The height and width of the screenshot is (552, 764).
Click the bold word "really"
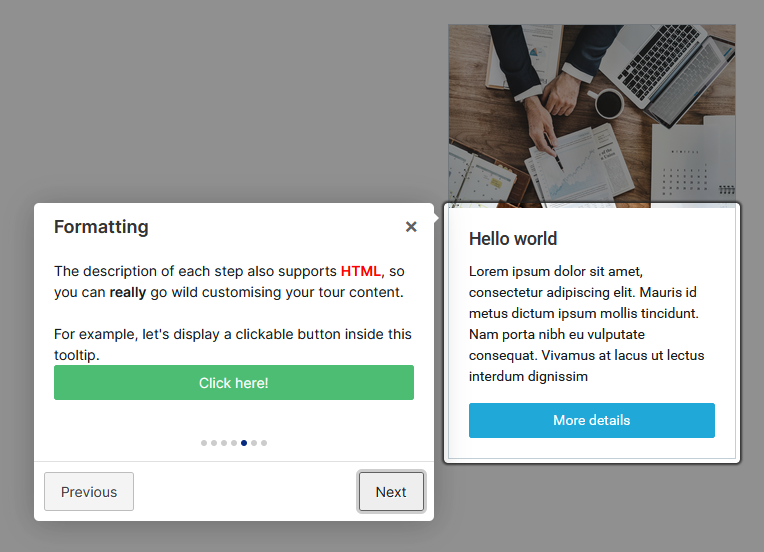128,293
